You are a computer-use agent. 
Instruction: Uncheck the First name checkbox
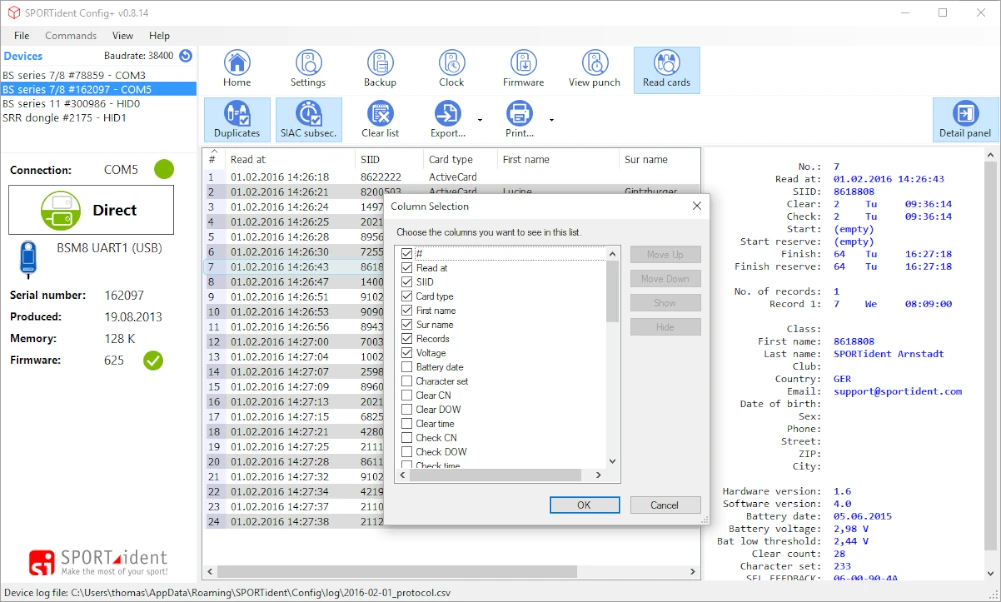[407, 310]
